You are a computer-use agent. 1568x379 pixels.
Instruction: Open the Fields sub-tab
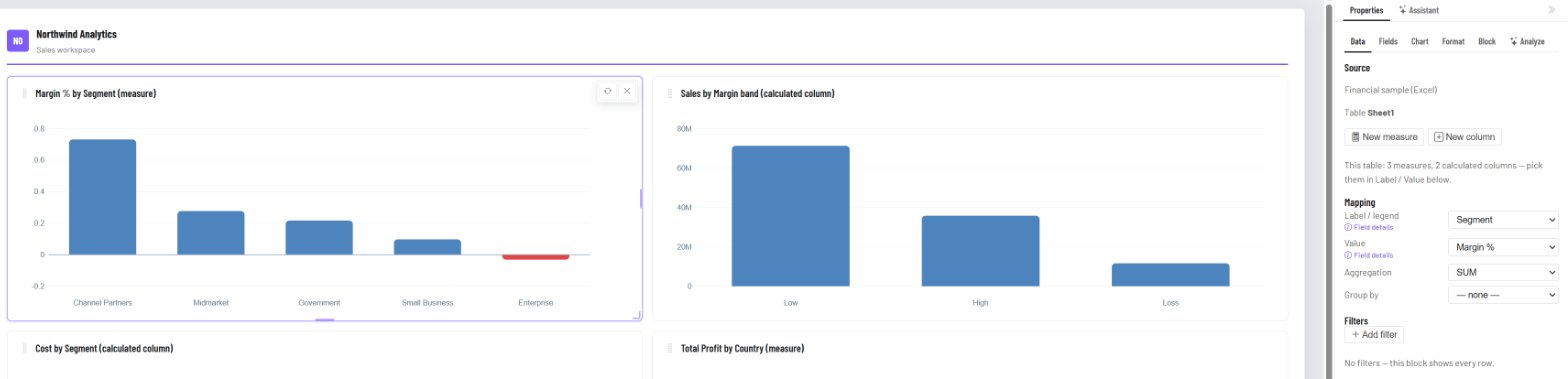1388,41
